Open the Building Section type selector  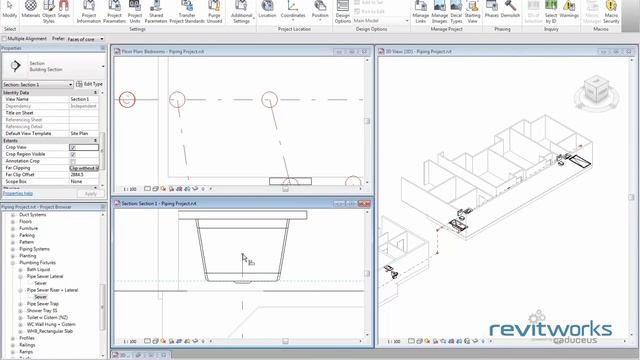53,66
